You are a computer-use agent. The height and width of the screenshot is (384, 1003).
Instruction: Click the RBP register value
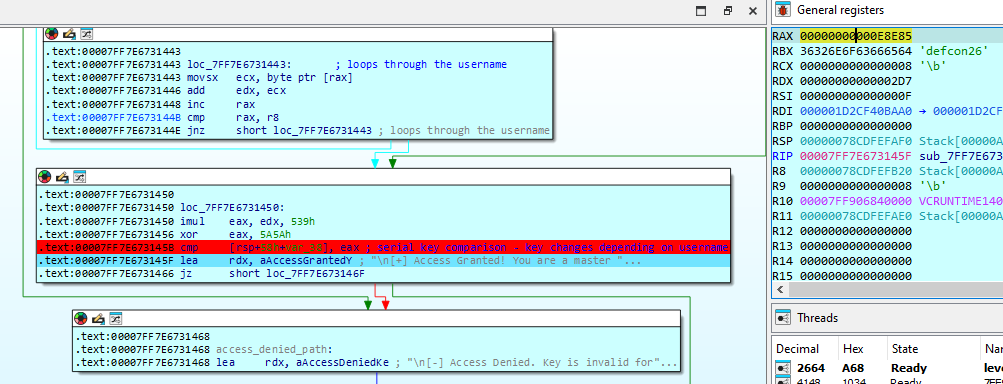pos(856,127)
